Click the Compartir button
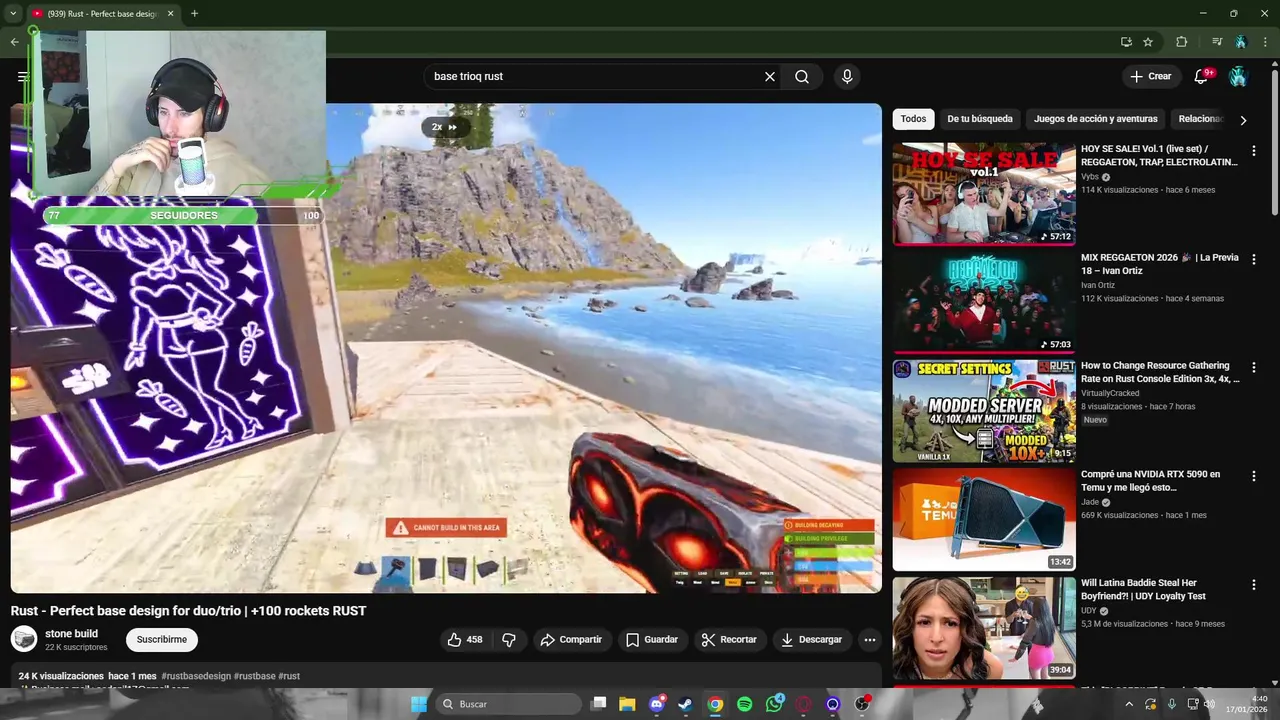 pos(571,640)
